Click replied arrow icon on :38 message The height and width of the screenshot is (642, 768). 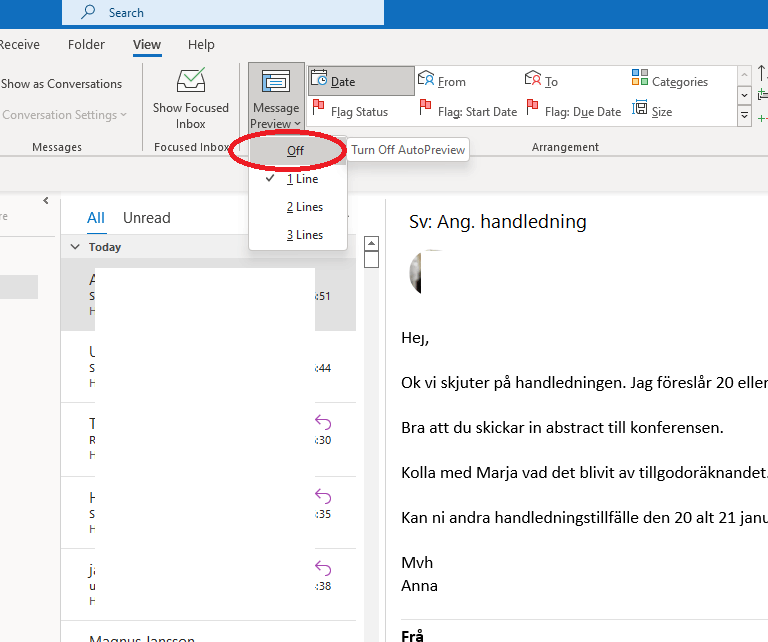pyautogui.click(x=323, y=568)
